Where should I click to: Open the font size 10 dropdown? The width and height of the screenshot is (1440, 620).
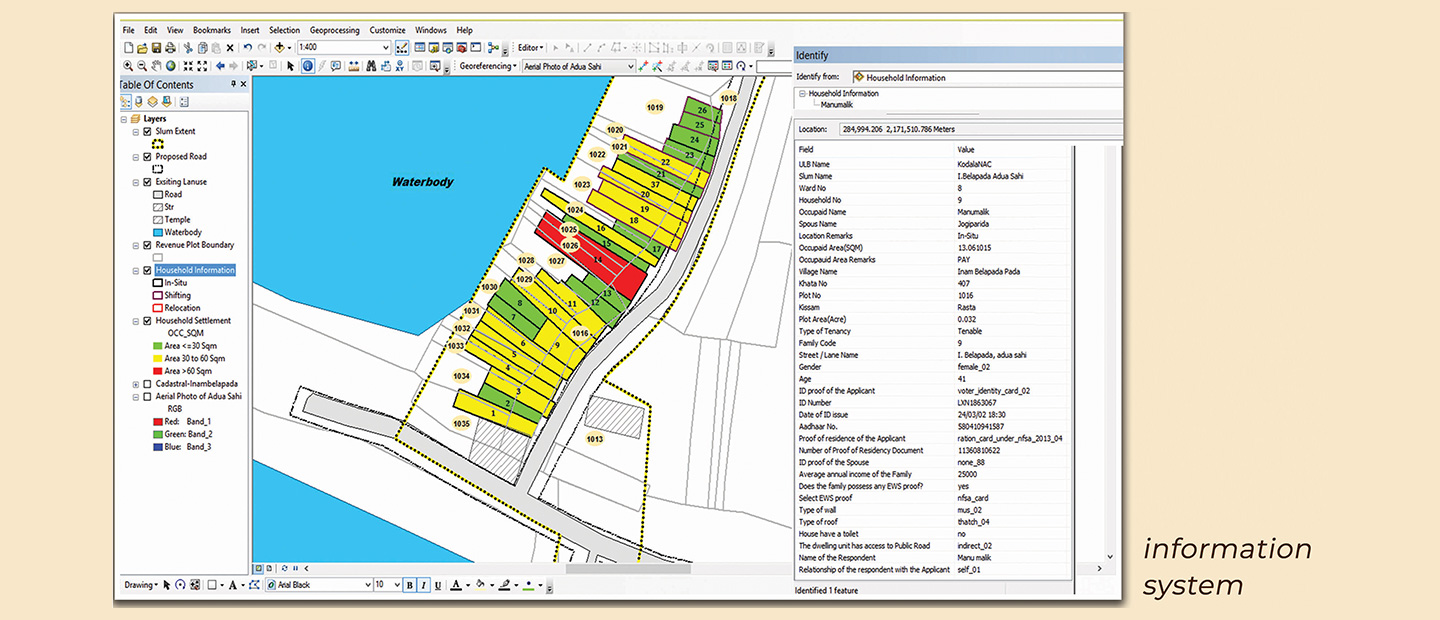pyautogui.click(x=397, y=585)
